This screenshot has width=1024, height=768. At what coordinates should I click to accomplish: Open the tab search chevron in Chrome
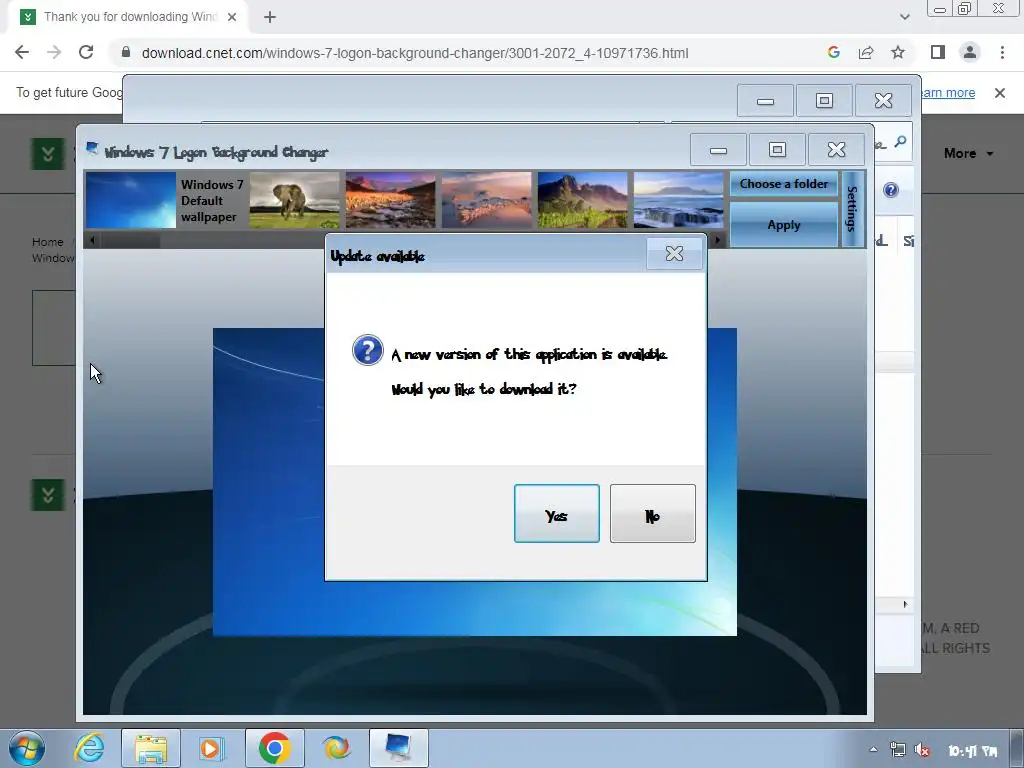904,17
